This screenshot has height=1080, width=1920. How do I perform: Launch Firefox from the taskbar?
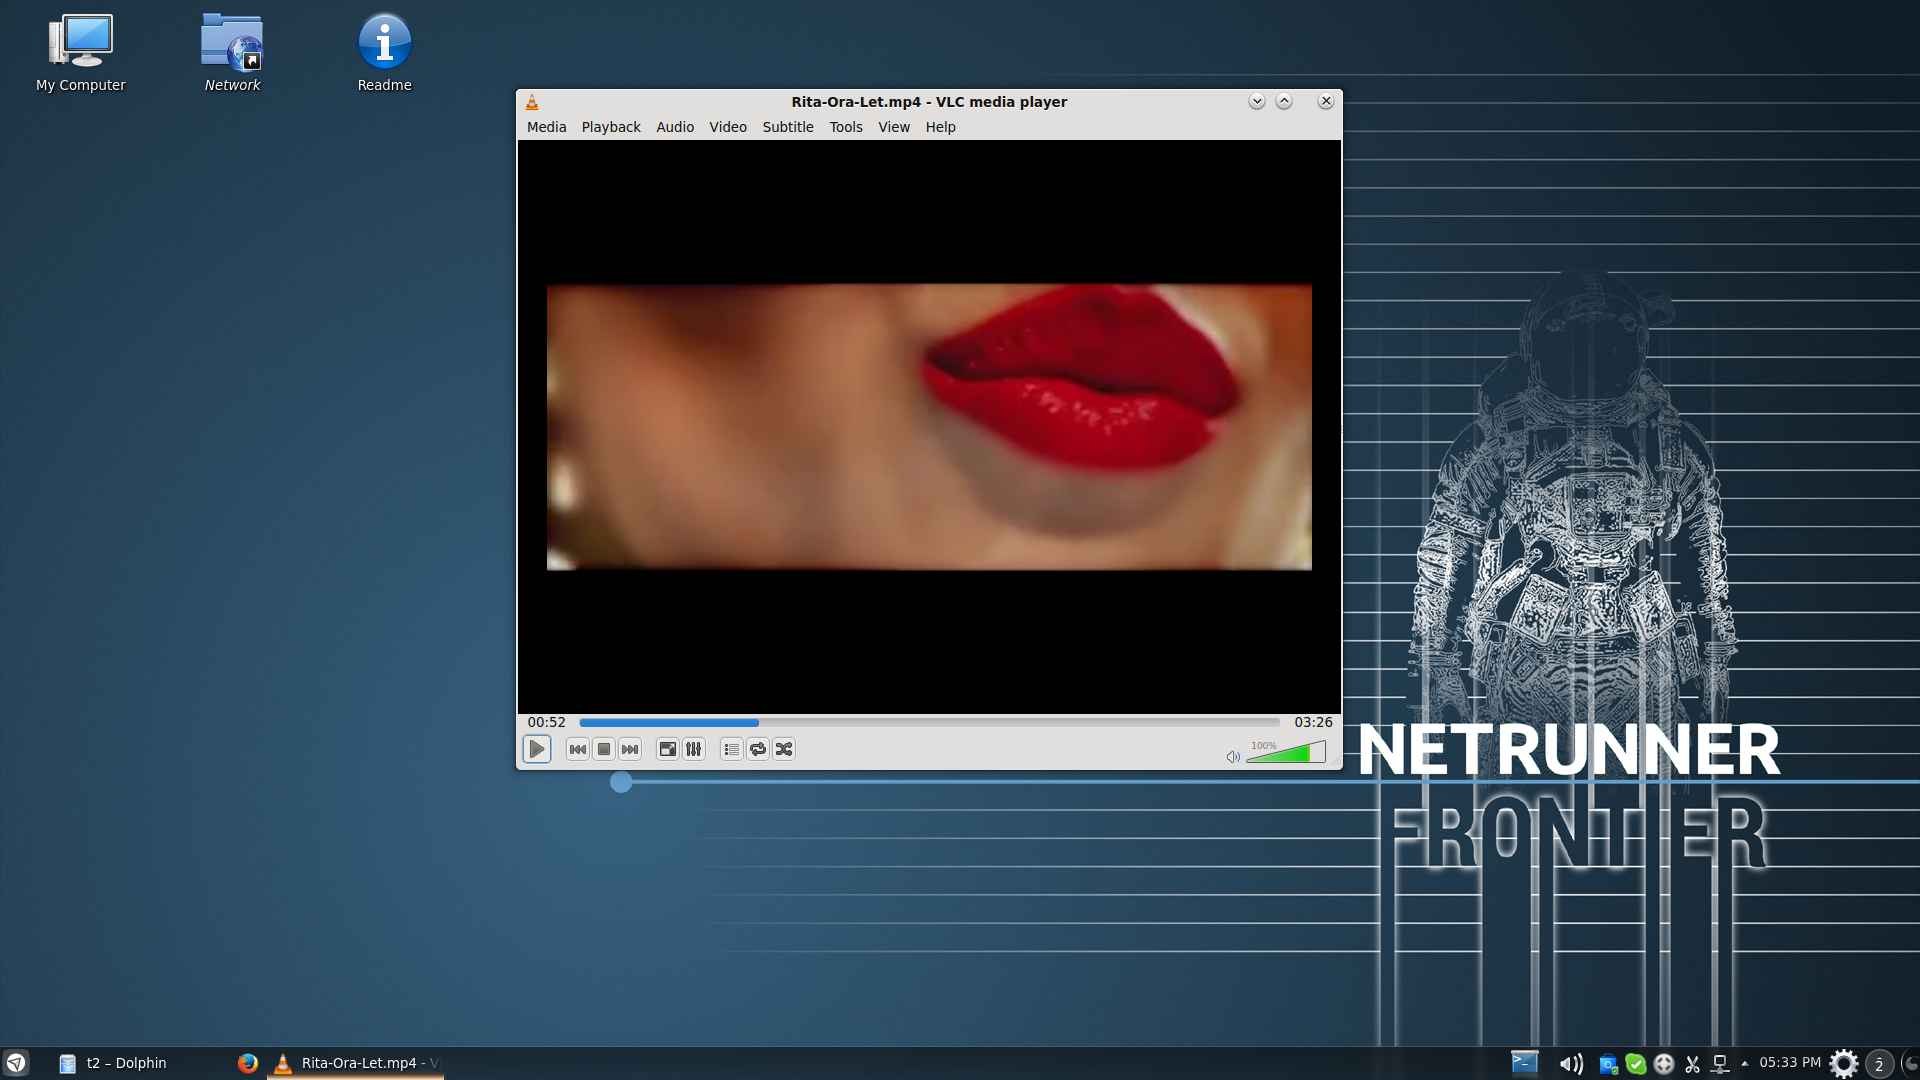coord(248,1063)
